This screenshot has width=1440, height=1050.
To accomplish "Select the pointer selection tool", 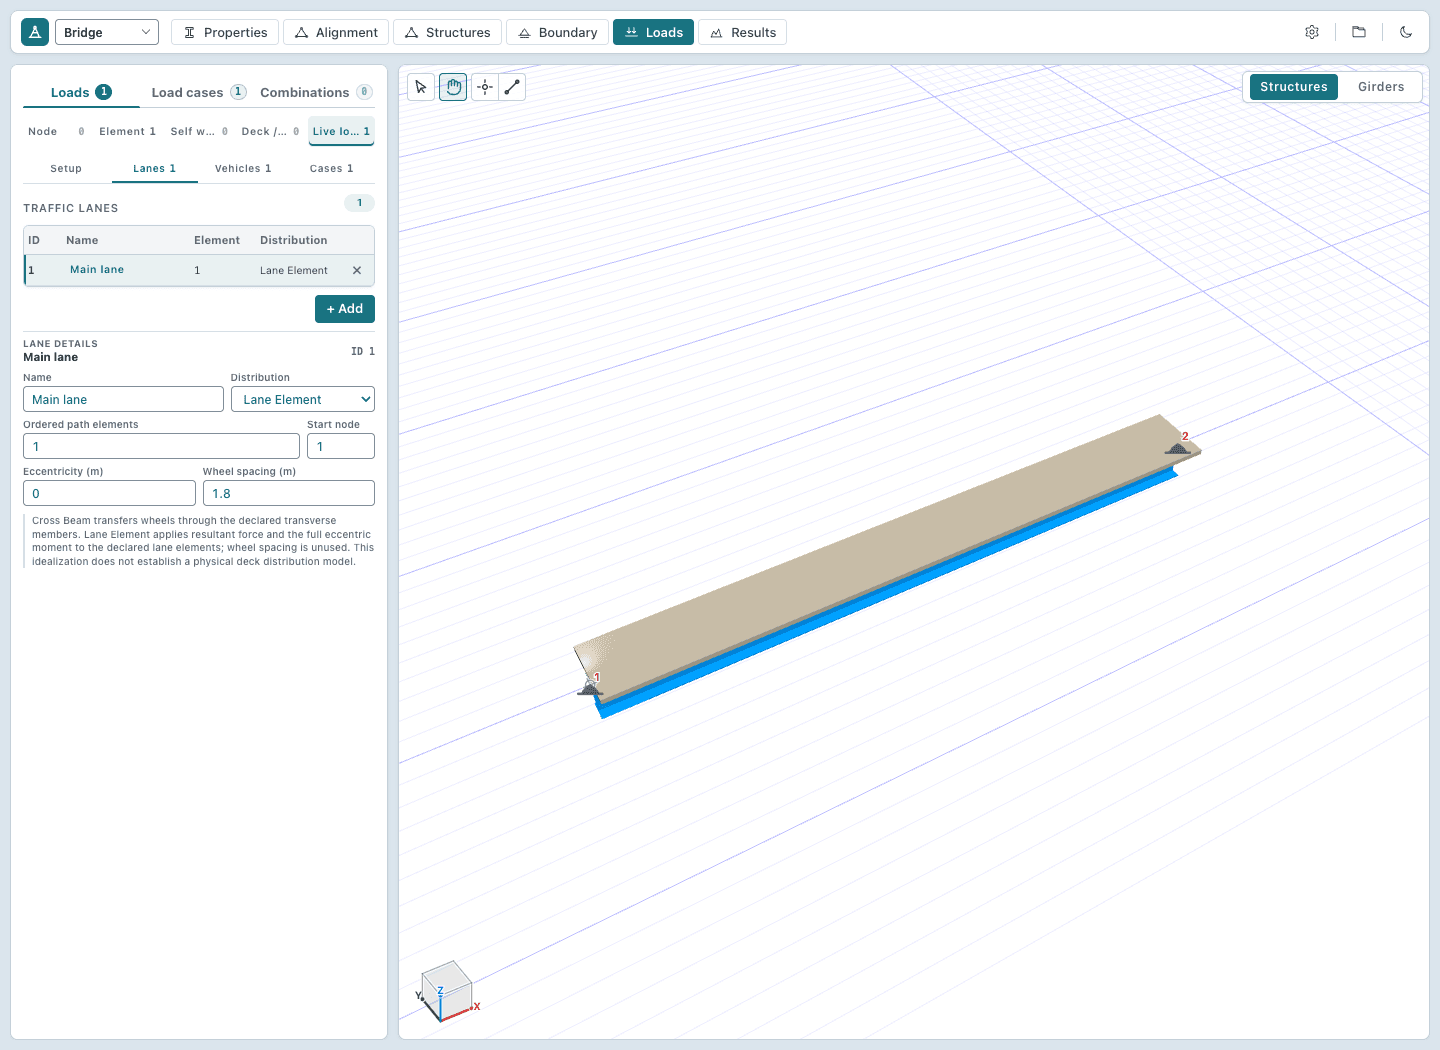I will click(x=421, y=87).
